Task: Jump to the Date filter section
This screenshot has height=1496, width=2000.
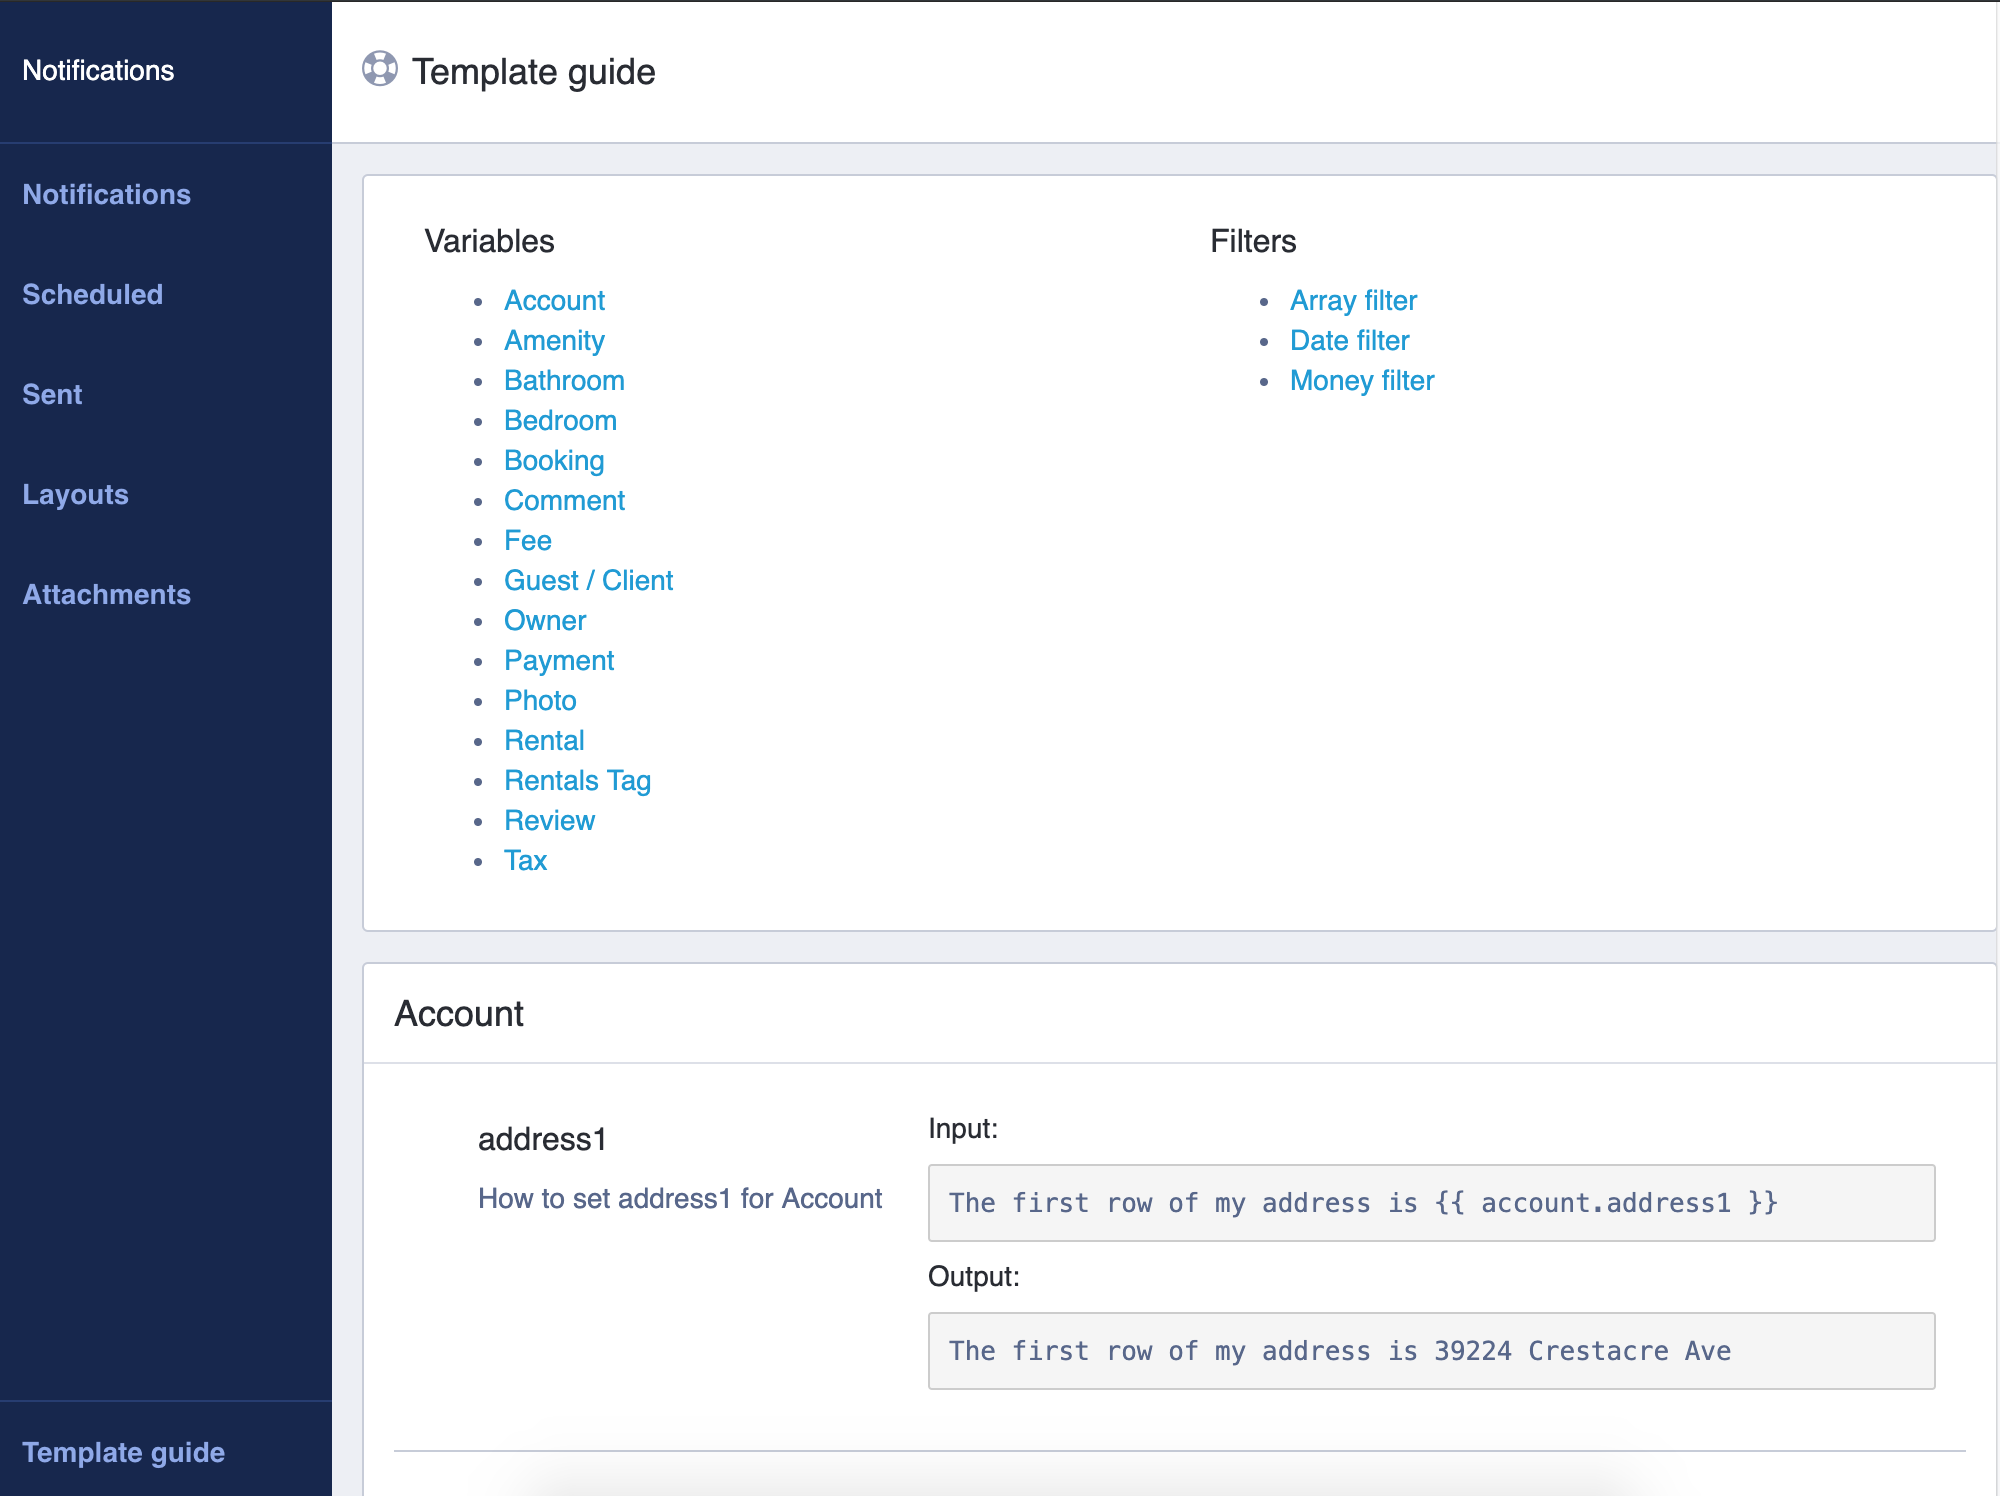Action: 1349,340
